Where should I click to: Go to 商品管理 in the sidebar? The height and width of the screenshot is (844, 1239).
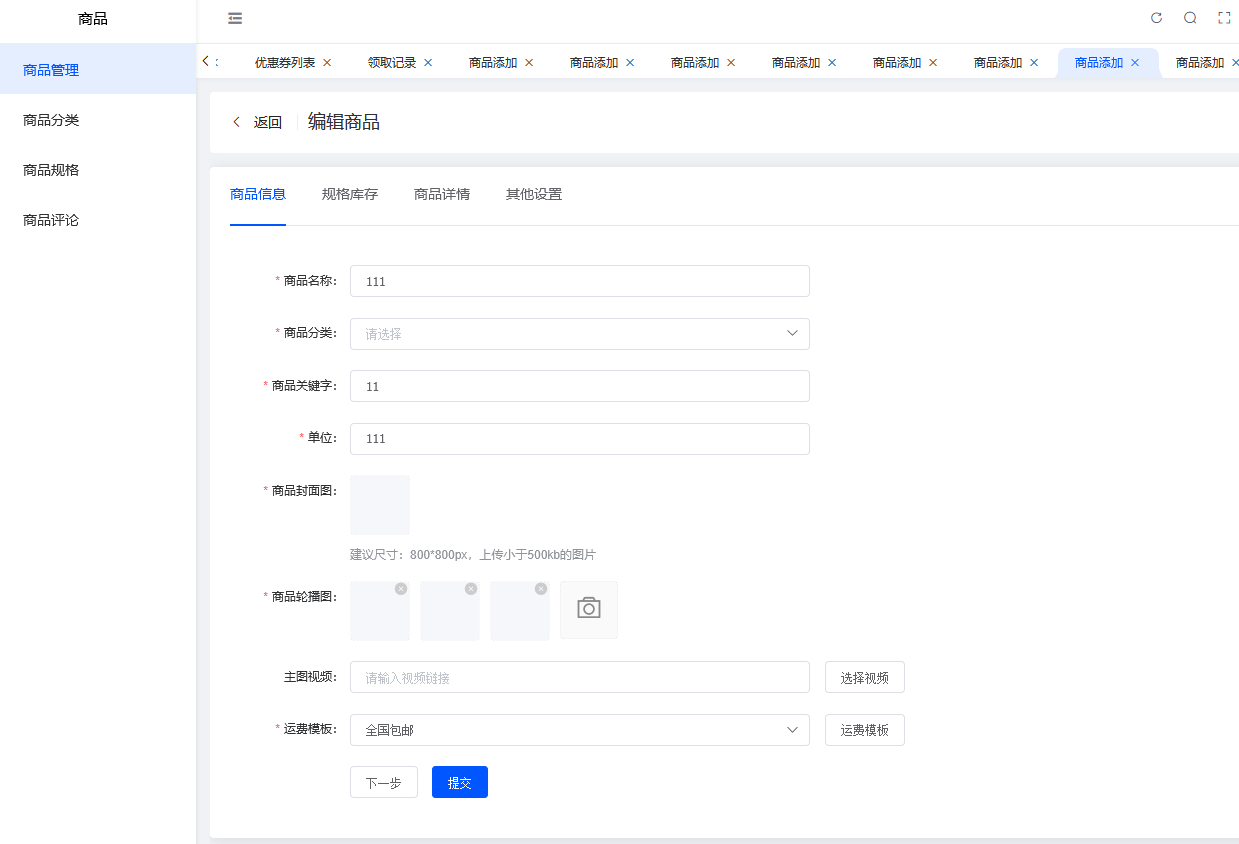tap(98, 70)
